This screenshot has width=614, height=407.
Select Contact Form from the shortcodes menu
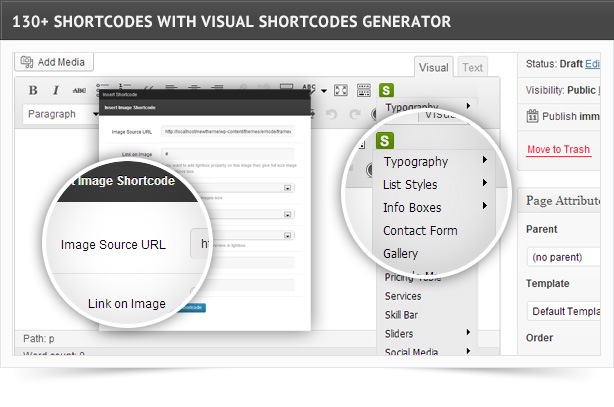pyautogui.click(x=420, y=230)
